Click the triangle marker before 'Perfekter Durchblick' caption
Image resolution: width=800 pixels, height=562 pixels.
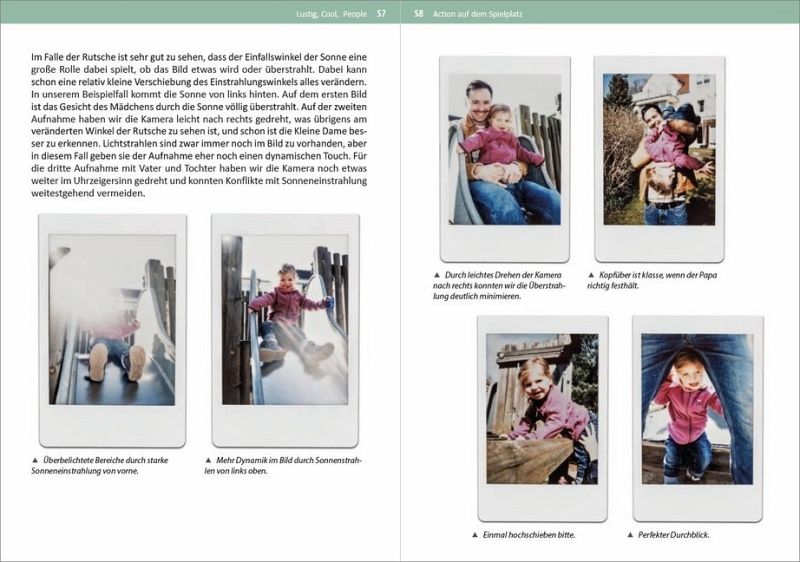pos(629,535)
